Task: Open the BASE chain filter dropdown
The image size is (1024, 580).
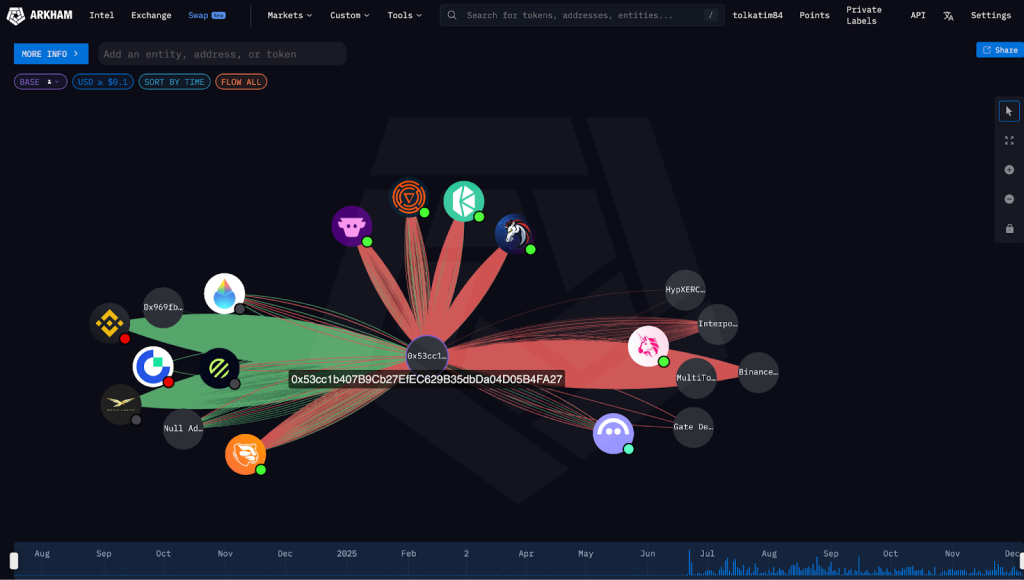Action: coord(40,82)
